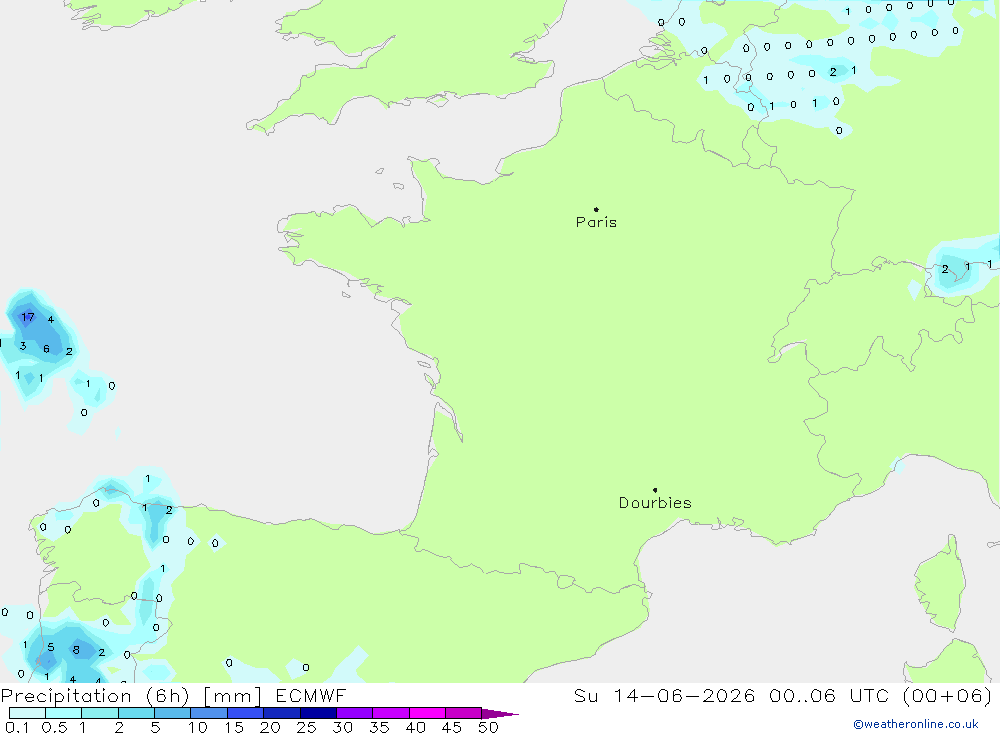Screen dimensions: 1000x733
Task: Click the 8 mm precipitation value near Portugal
Action: [x=76, y=650]
